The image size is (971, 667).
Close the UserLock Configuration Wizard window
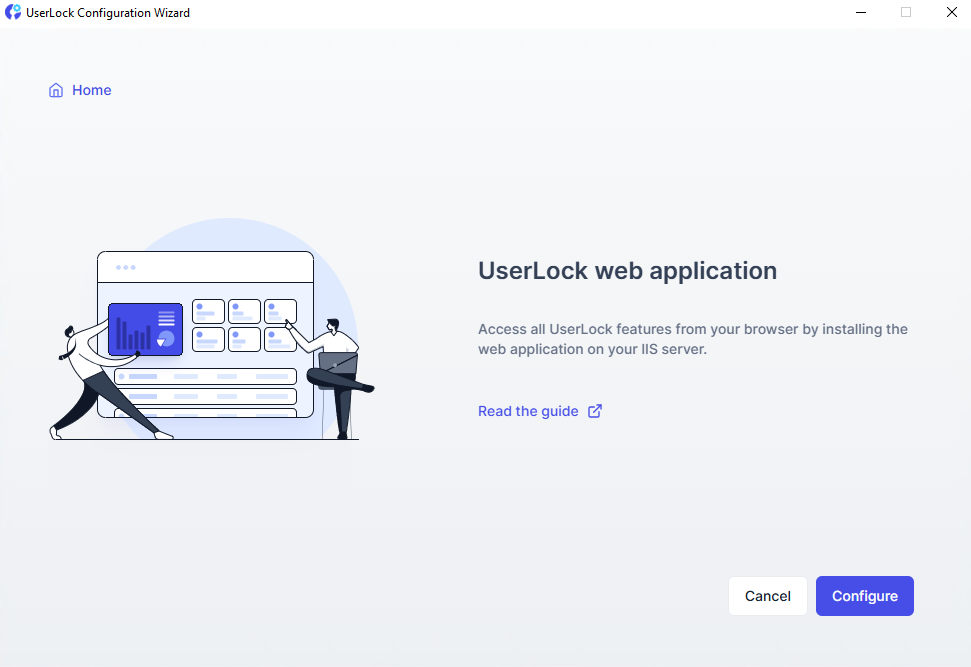952,12
